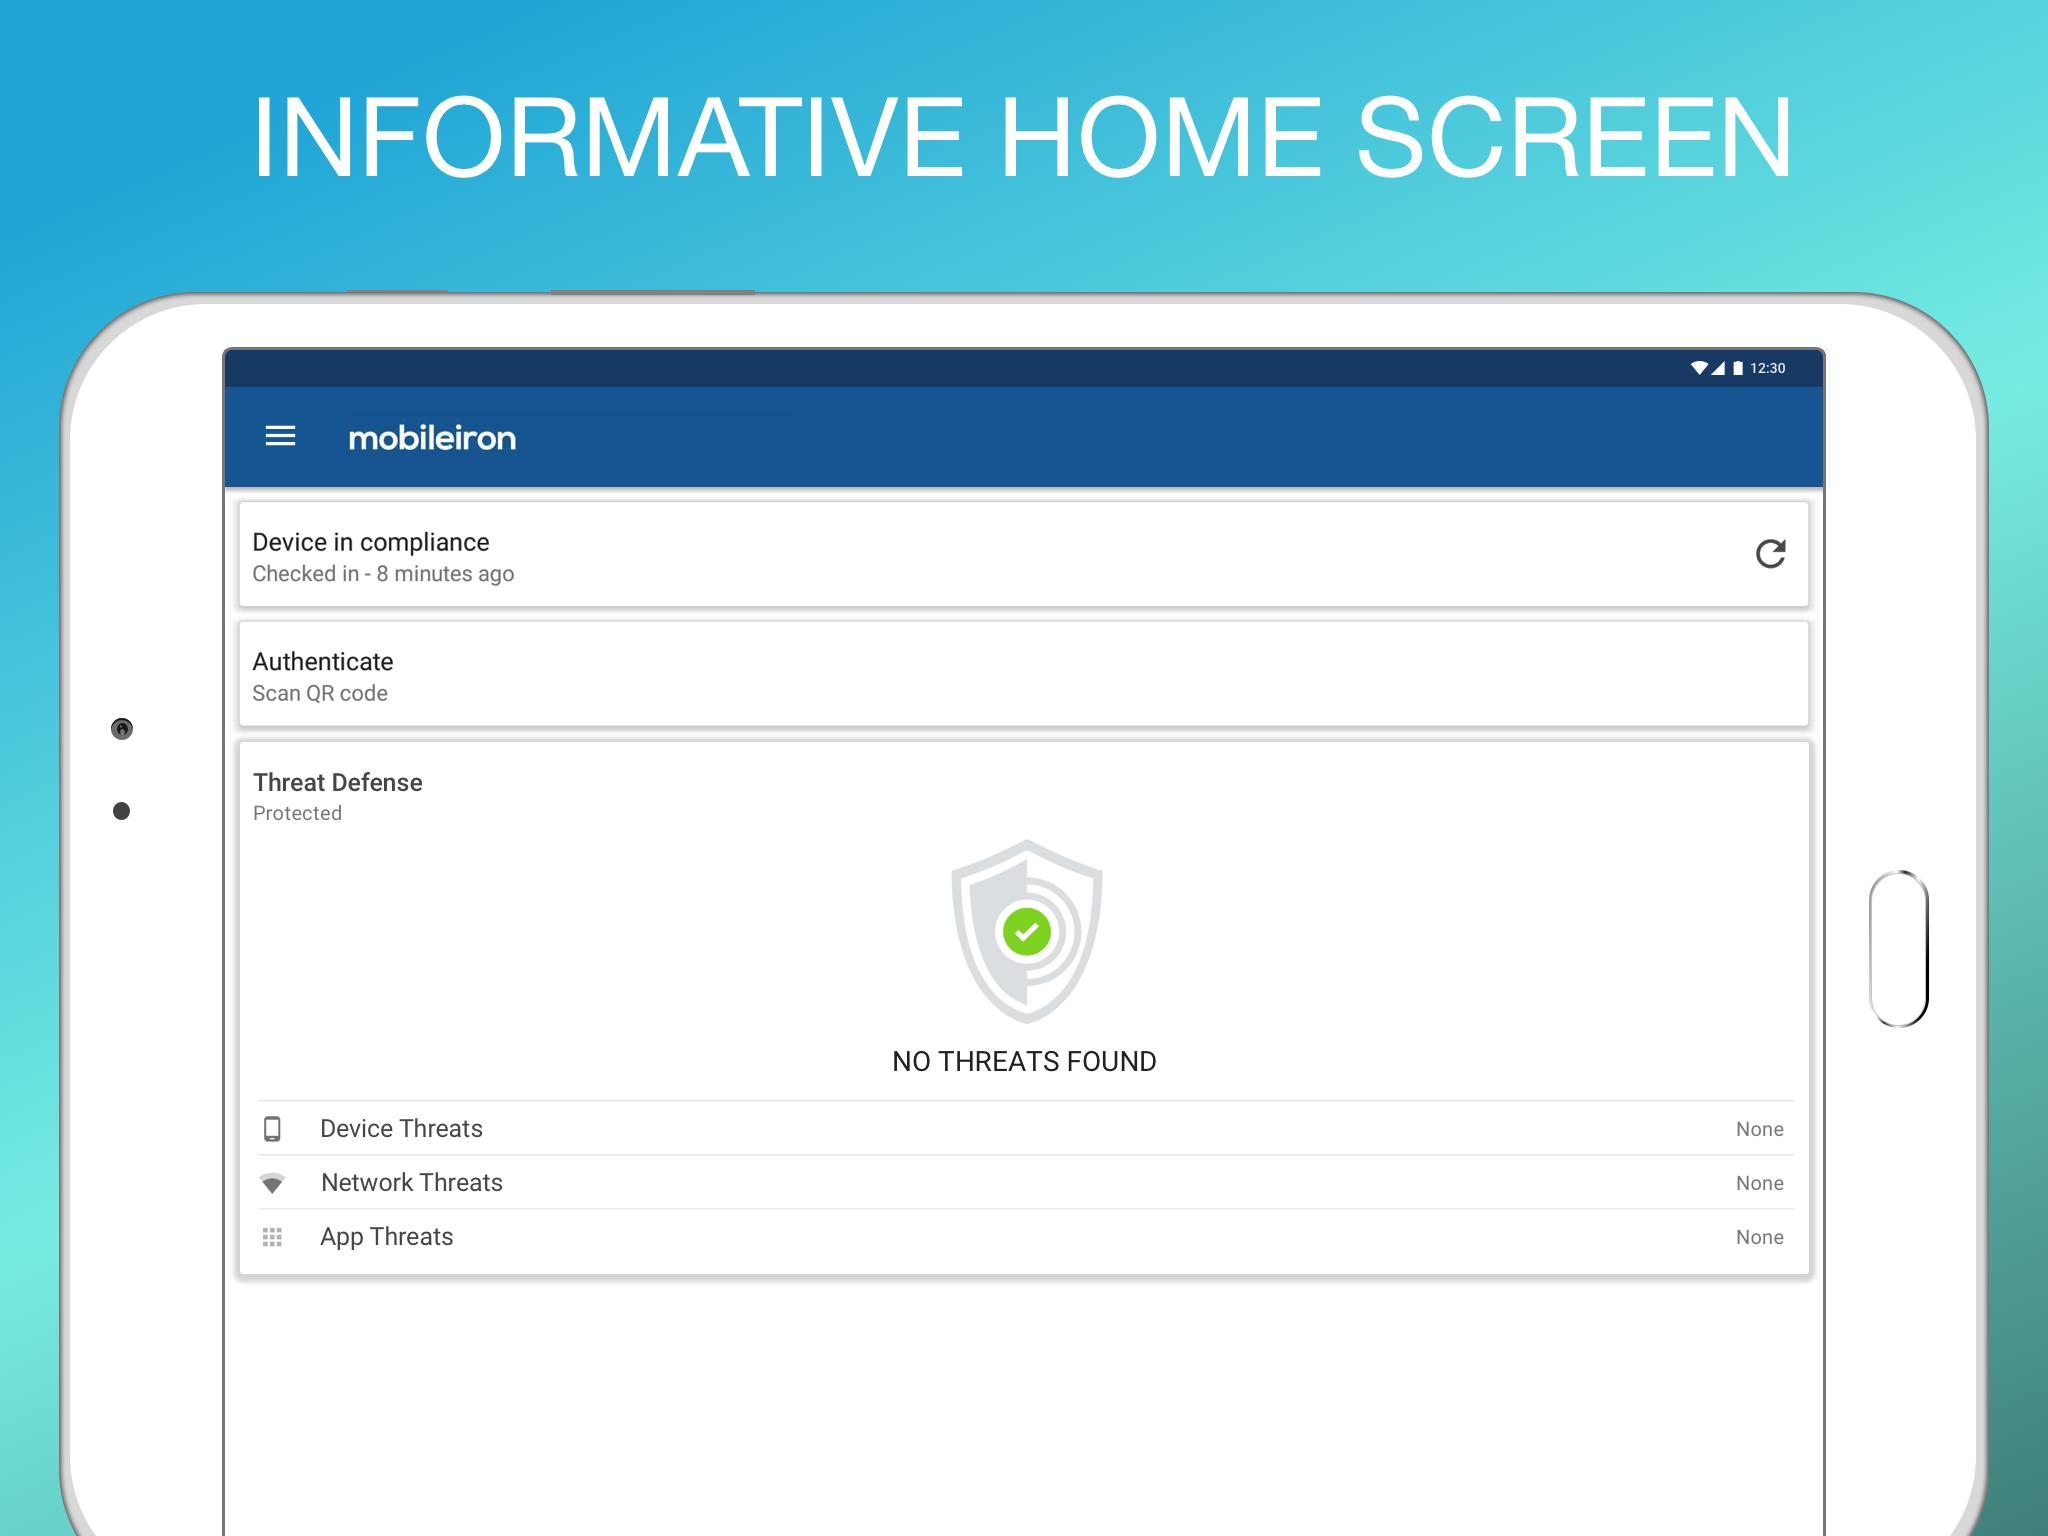2048x1536 pixels.
Task: Open the hamburger navigation menu
Action: pyautogui.click(x=280, y=436)
